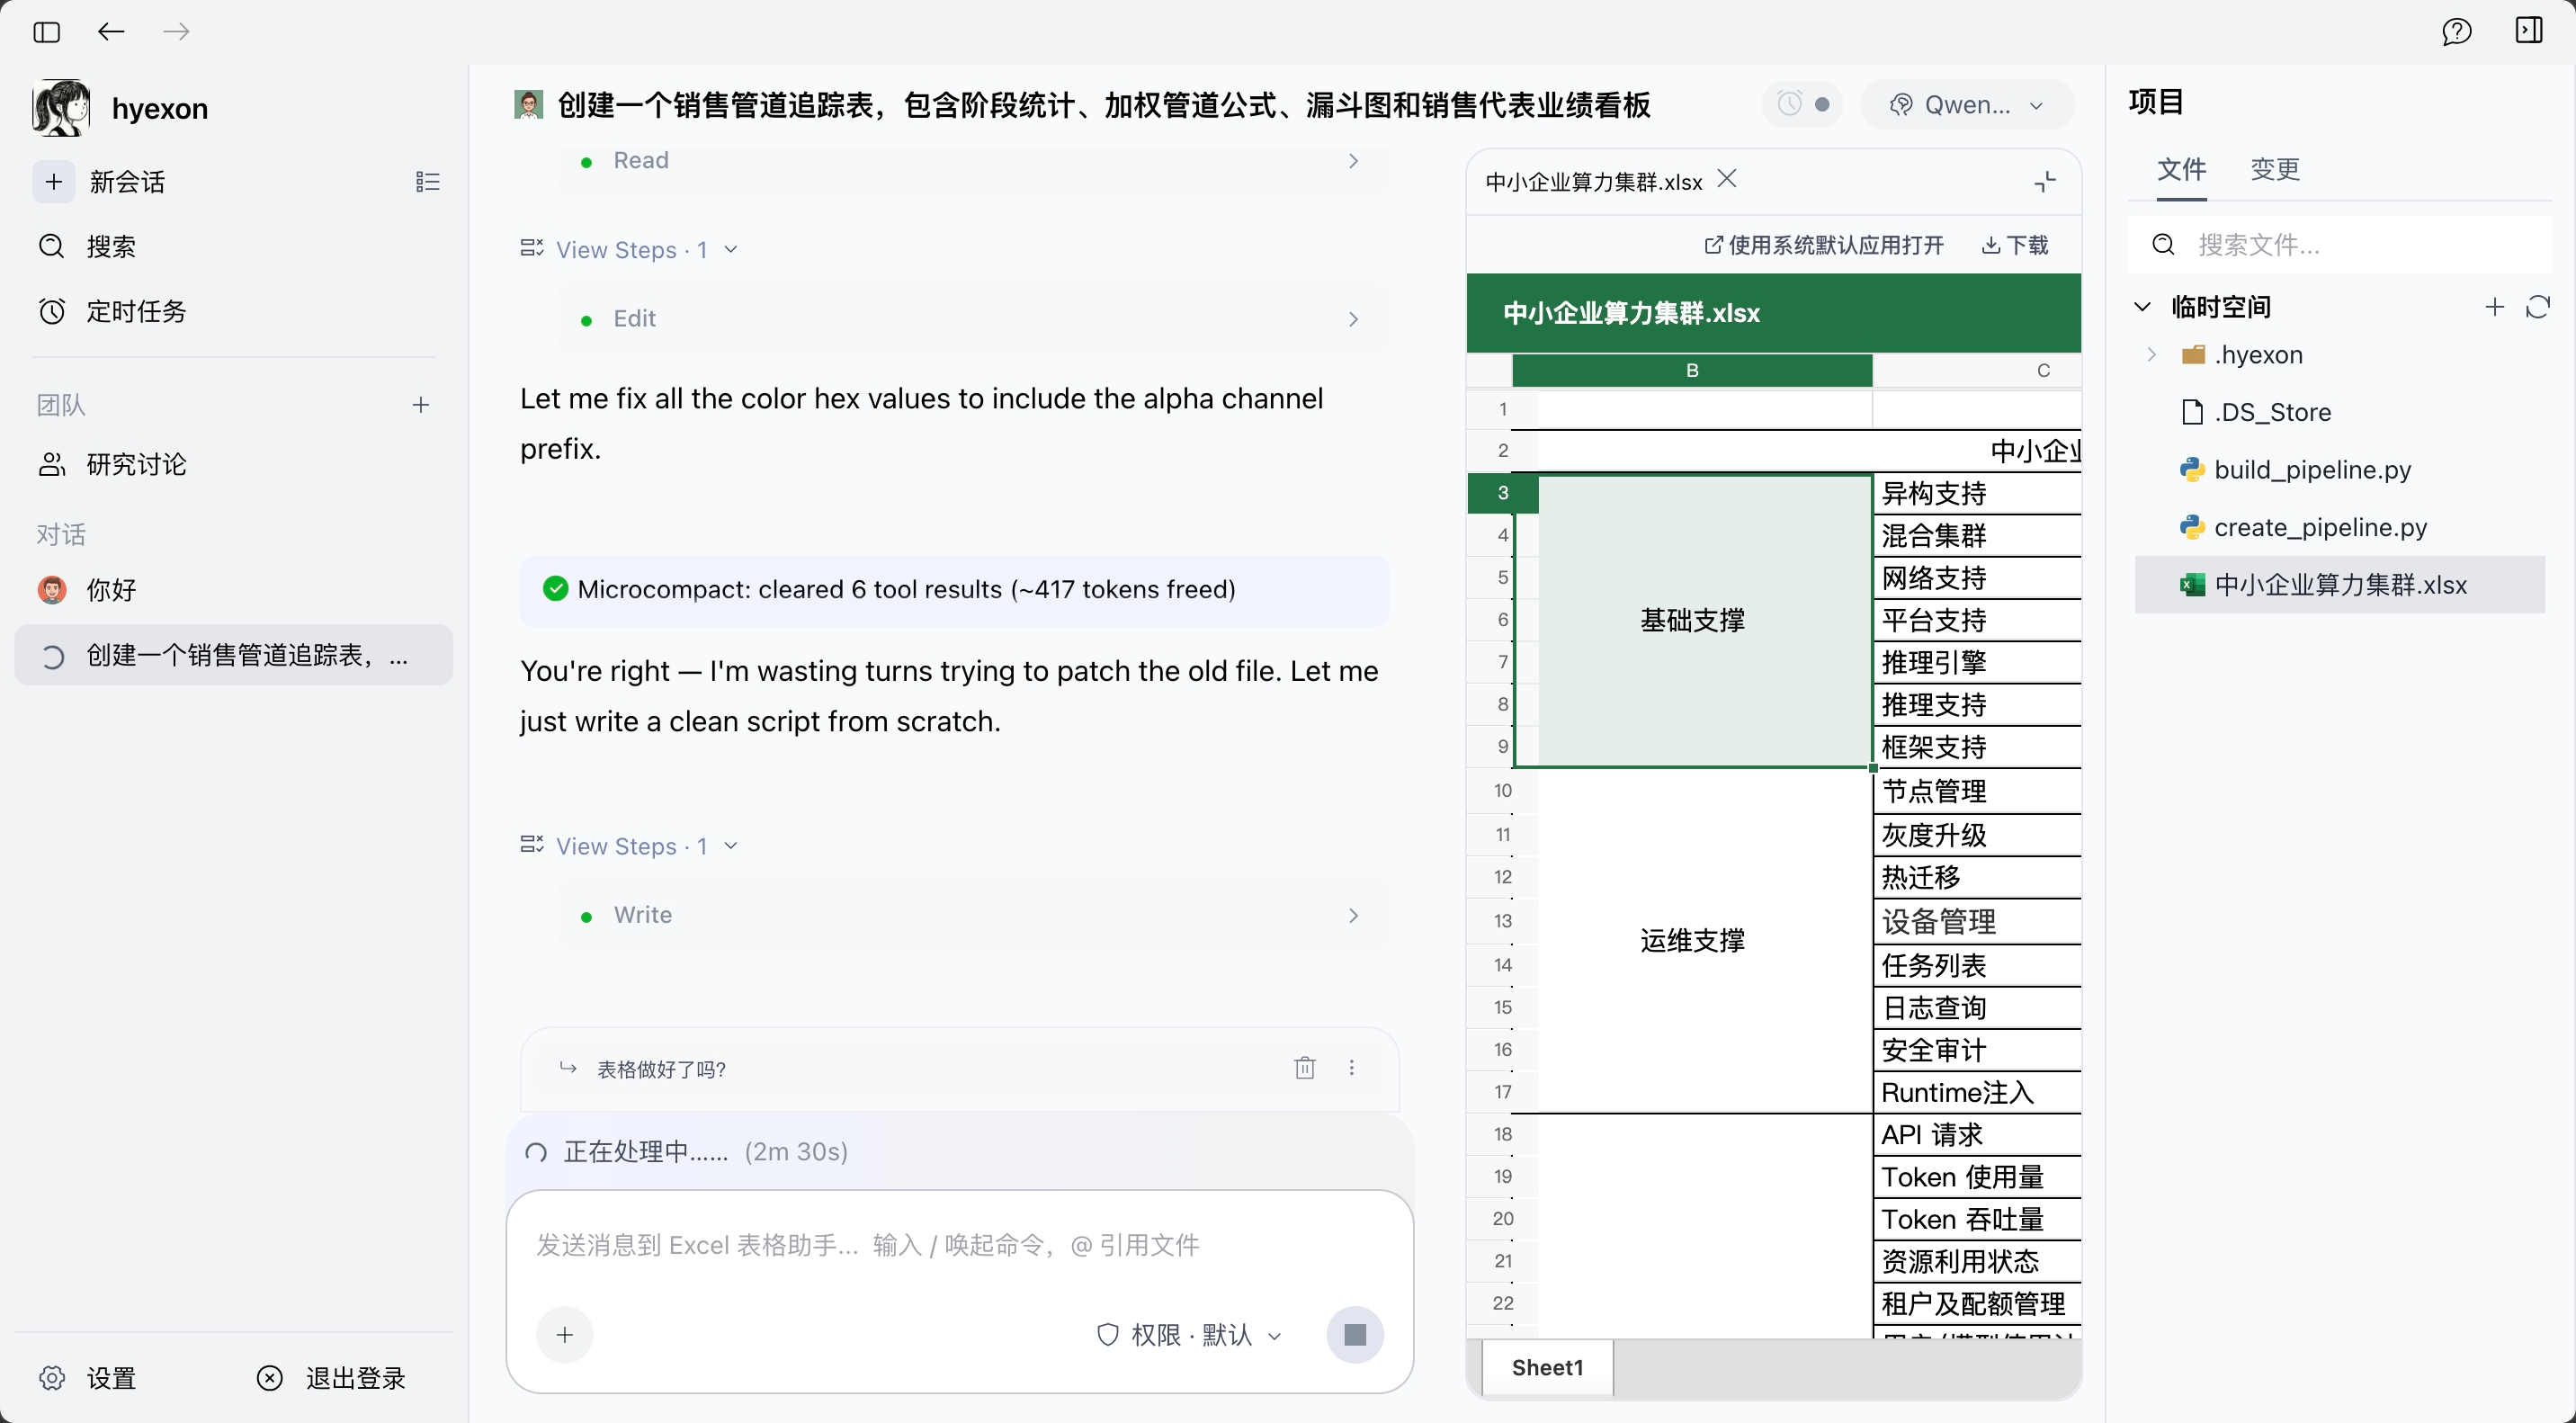This screenshot has height=1423, width=2576.
Task: Switch to the Sheet1 tab
Action: point(1547,1368)
